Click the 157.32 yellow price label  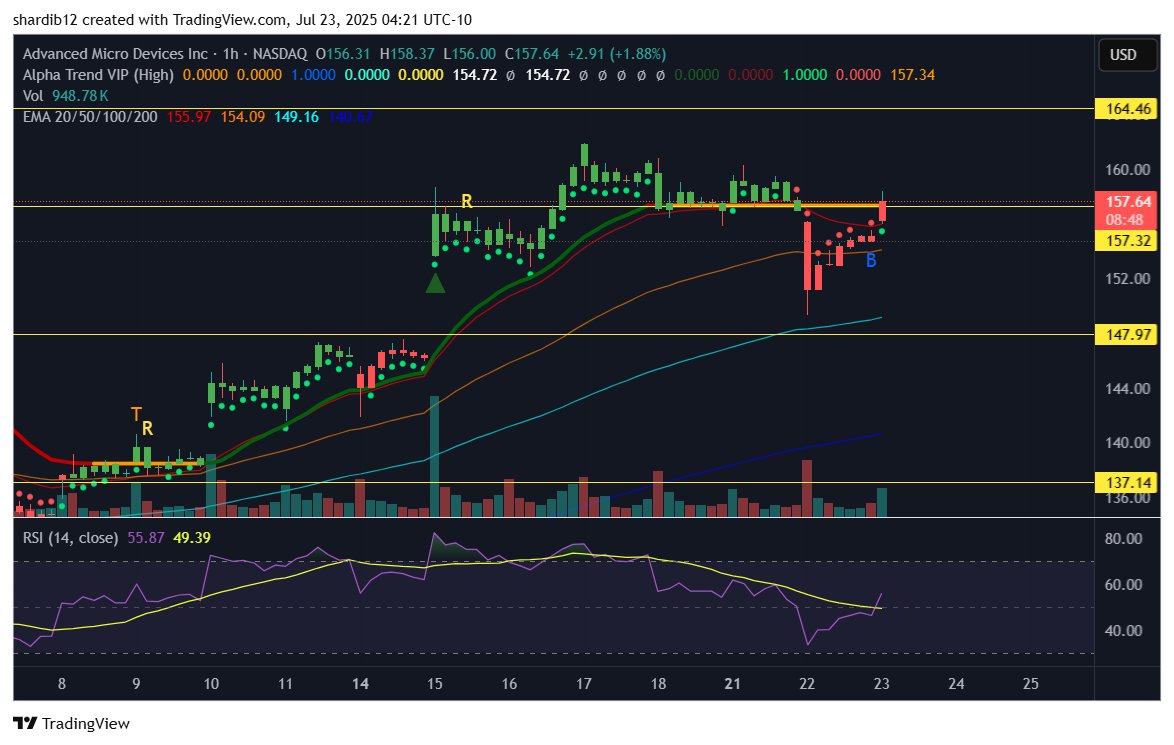[1127, 240]
